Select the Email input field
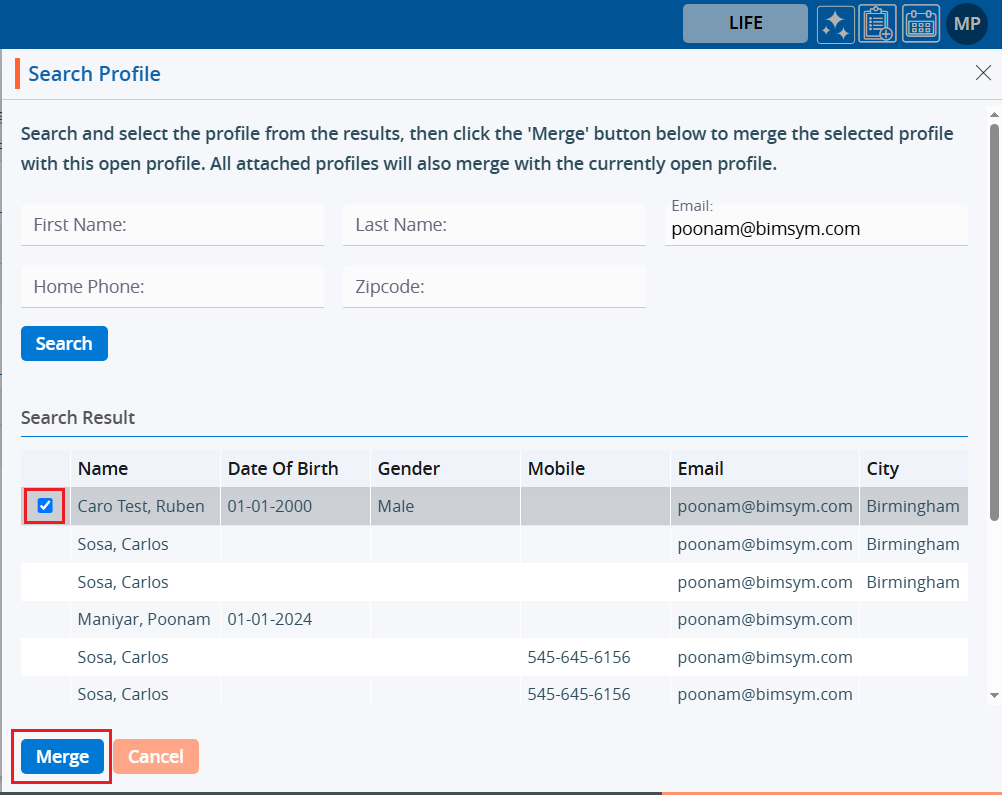 click(816, 229)
